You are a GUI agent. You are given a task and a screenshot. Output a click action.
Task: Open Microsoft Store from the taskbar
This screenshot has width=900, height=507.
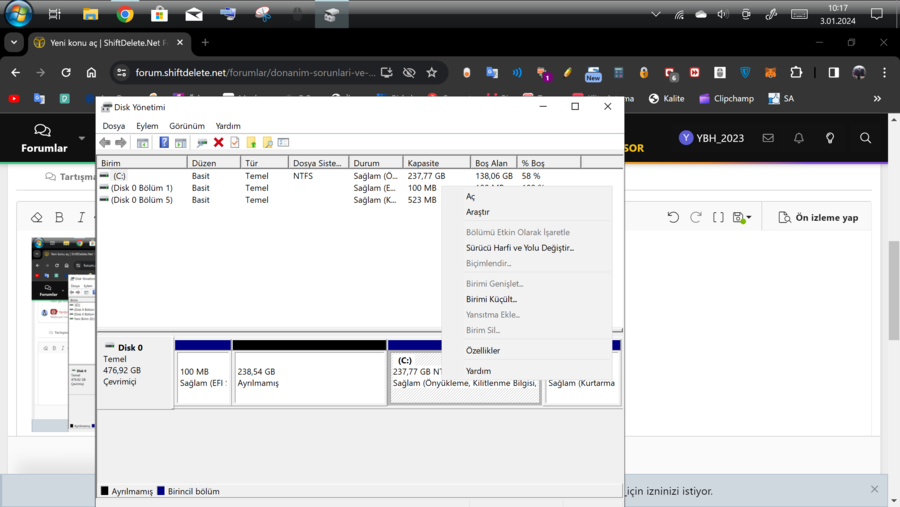(159, 14)
